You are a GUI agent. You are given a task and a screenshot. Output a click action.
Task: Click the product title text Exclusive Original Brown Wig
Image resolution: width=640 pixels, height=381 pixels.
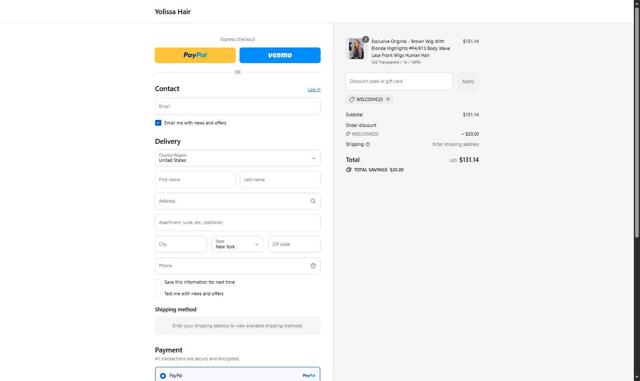point(411,48)
